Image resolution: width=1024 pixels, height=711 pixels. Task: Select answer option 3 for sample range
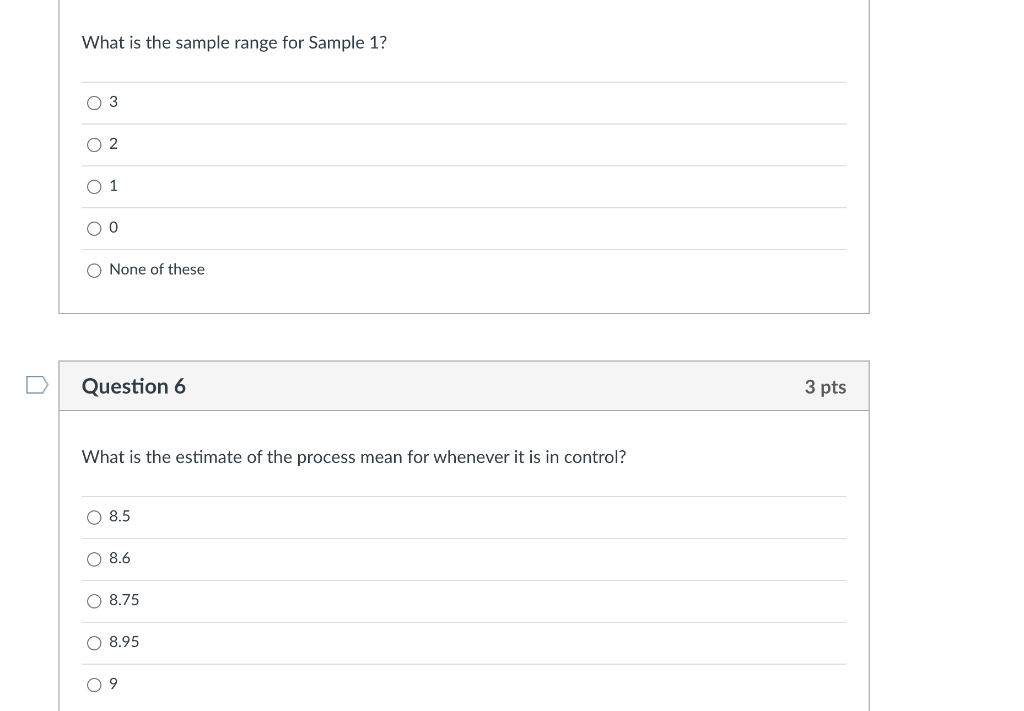click(94, 102)
